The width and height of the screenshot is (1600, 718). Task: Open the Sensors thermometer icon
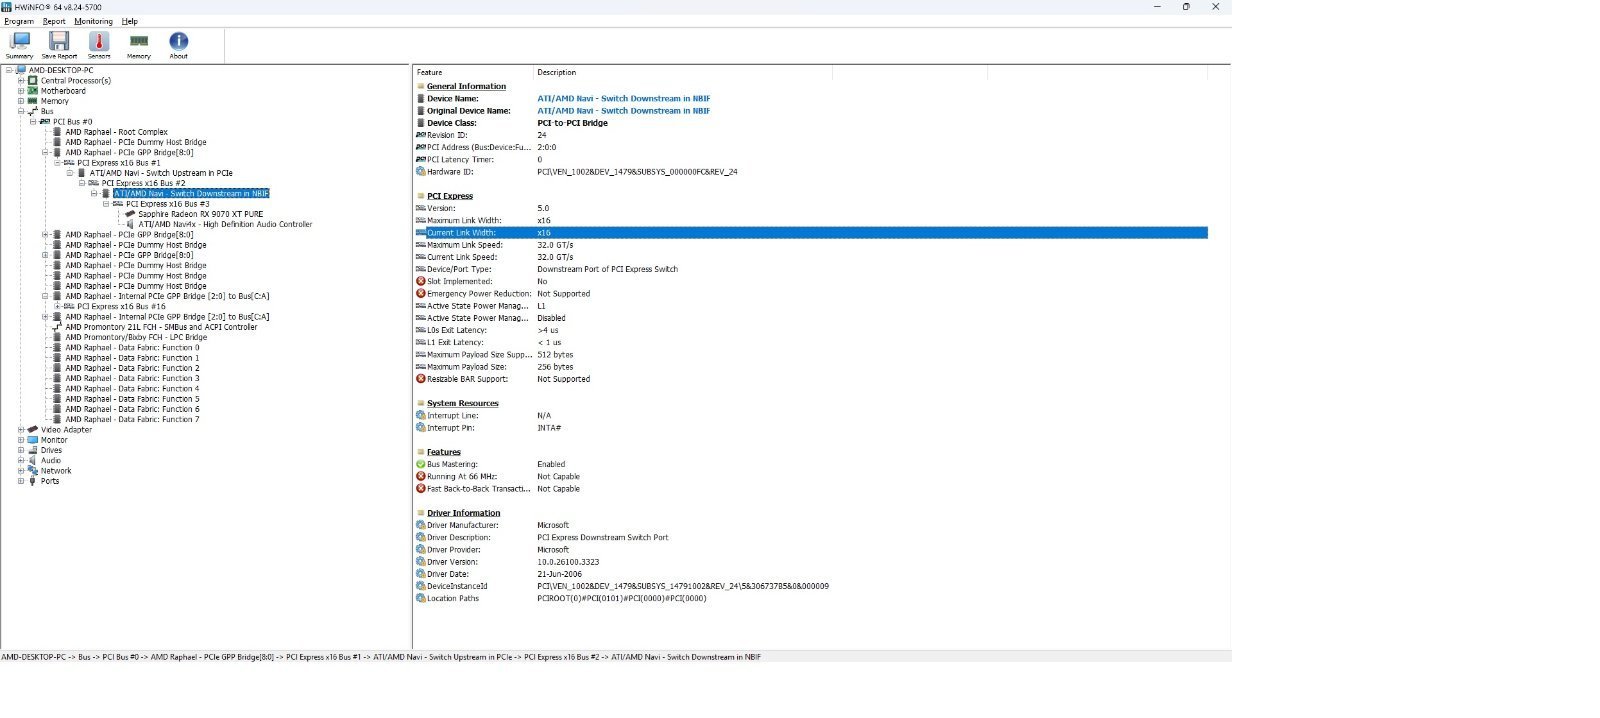tap(99, 45)
